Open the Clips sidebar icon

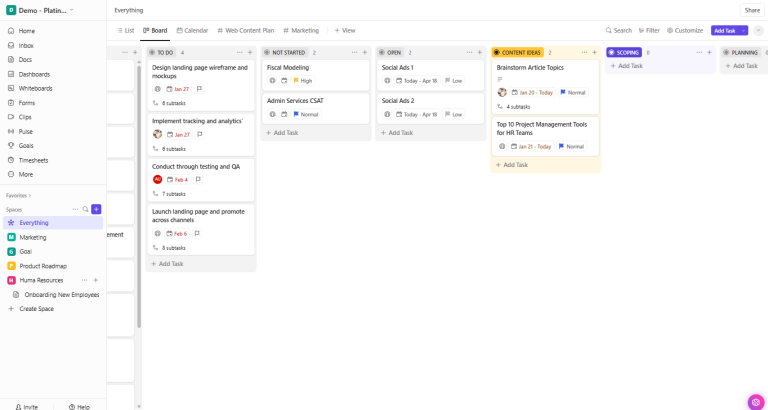tap(11, 117)
